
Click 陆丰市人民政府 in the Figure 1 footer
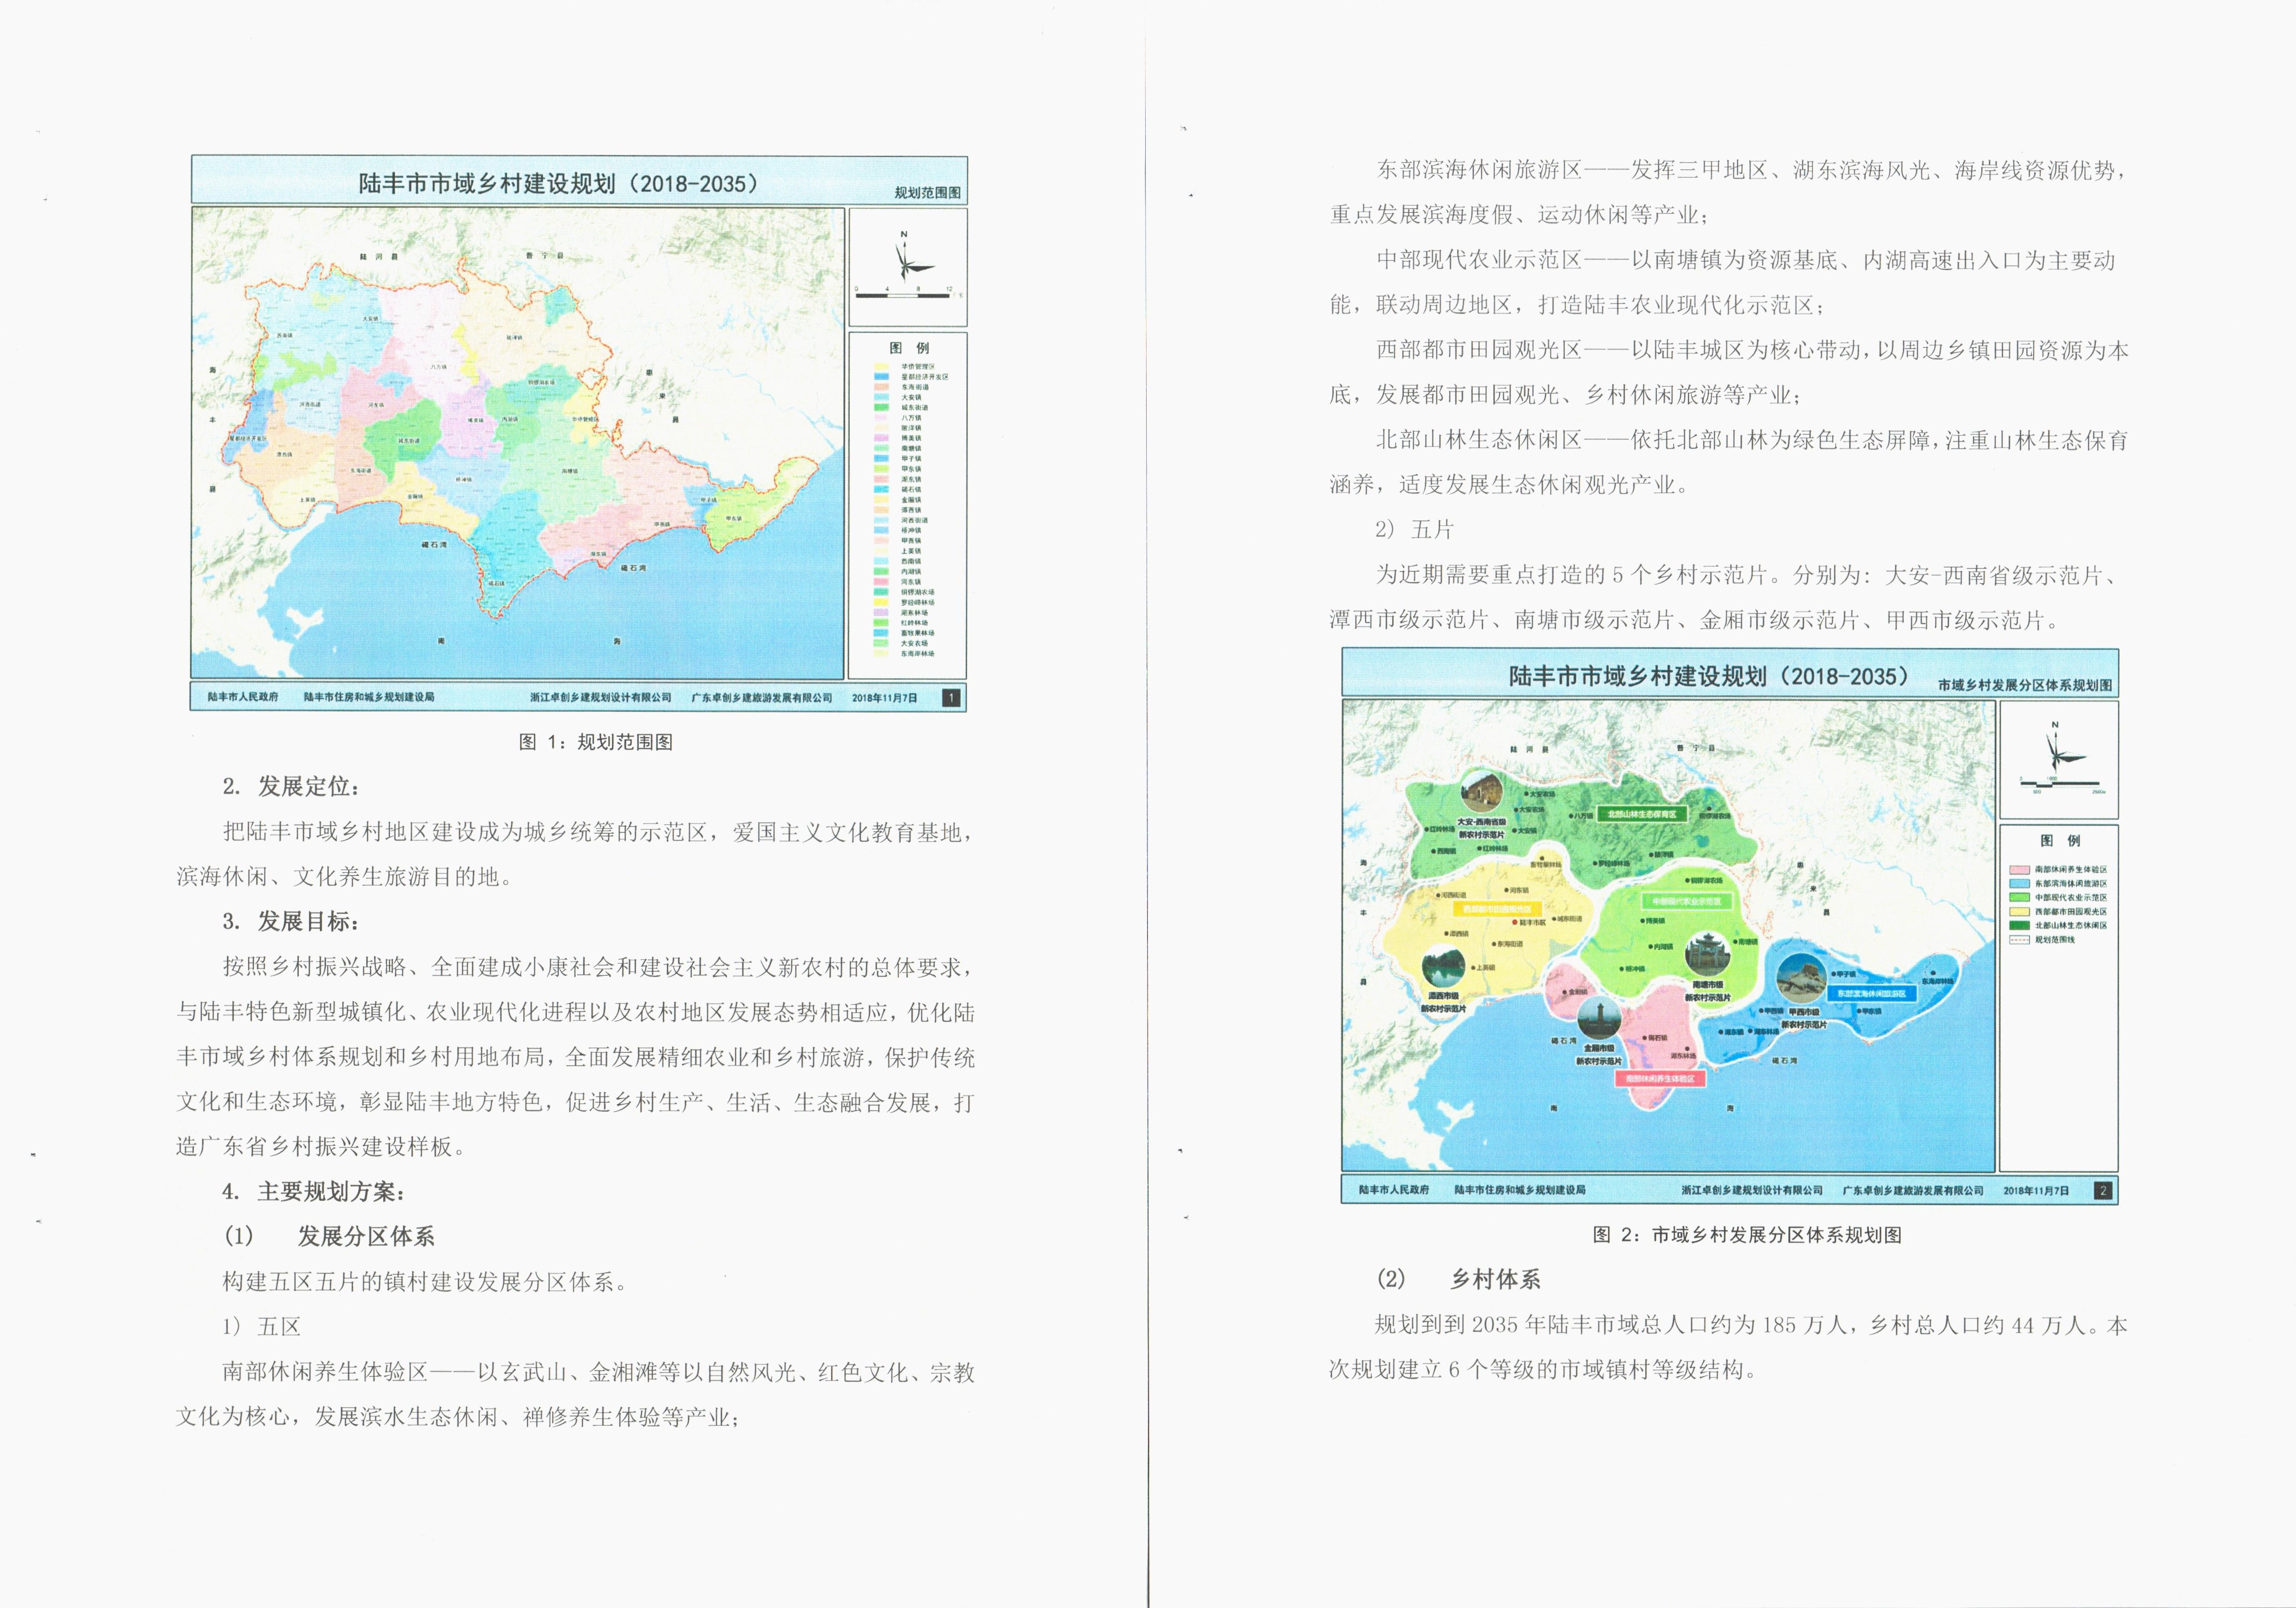click(243, 697)
